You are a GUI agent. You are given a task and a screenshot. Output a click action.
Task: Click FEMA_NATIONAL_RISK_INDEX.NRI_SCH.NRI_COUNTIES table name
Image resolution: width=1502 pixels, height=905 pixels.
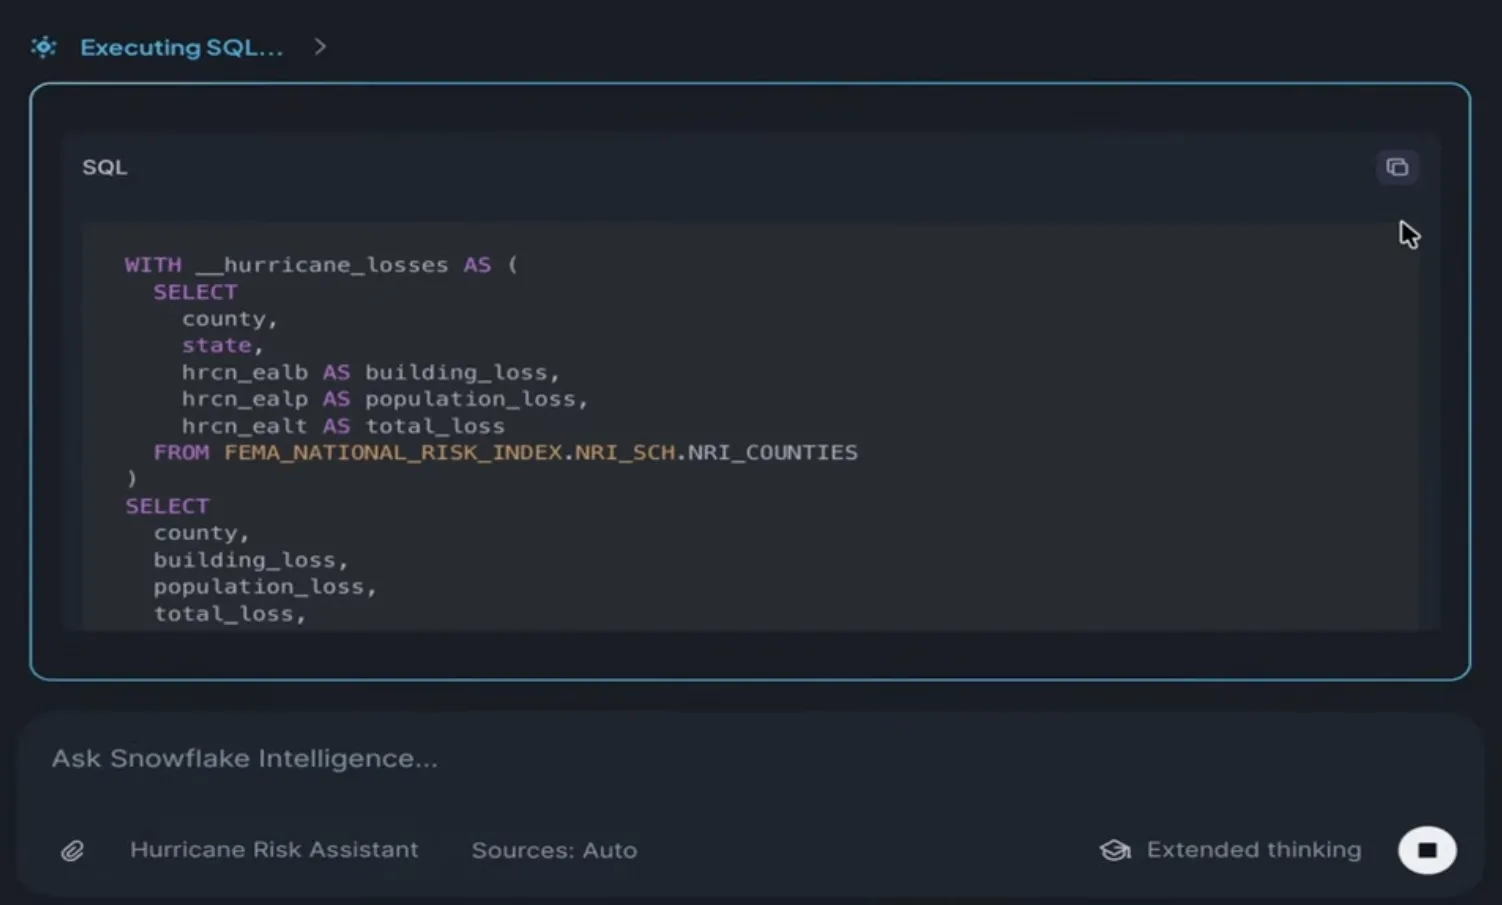[x=541, y=453]
